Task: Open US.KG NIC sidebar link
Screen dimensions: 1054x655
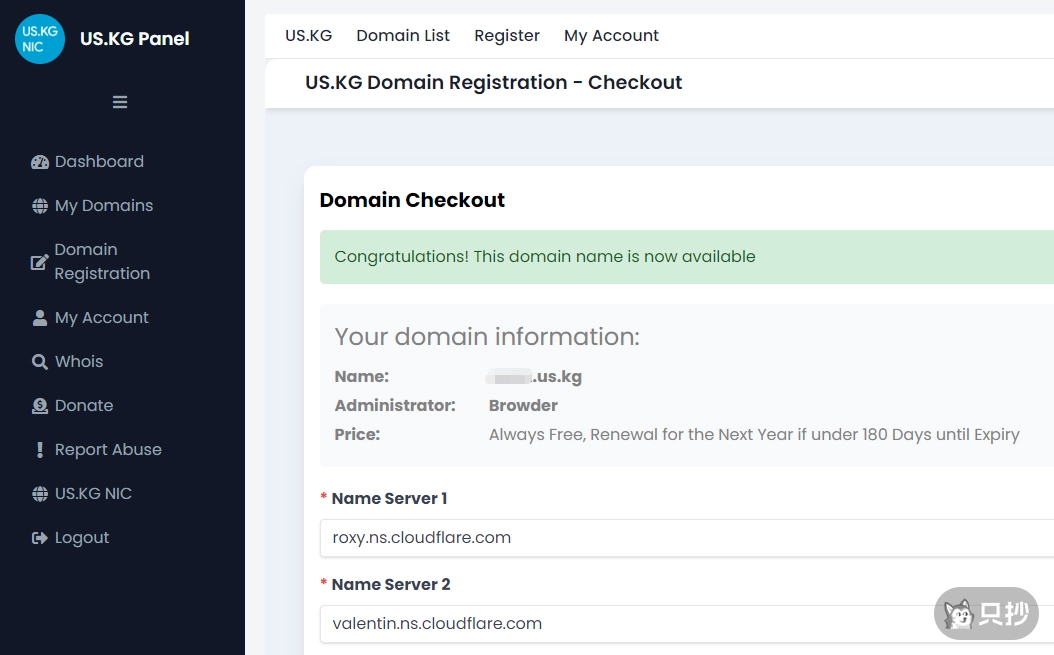Action: click(93, 494)
